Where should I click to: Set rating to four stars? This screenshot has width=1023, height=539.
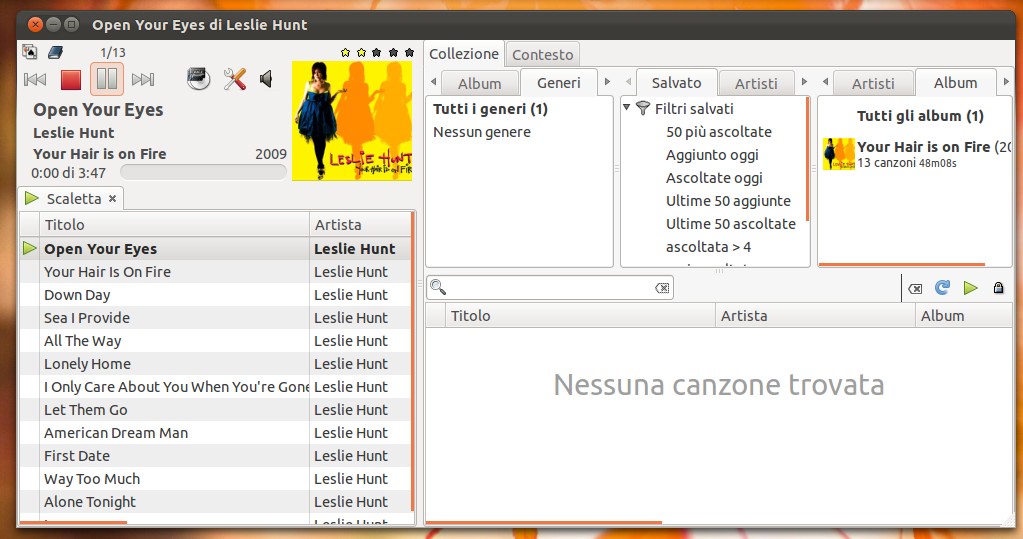[393, 52]
